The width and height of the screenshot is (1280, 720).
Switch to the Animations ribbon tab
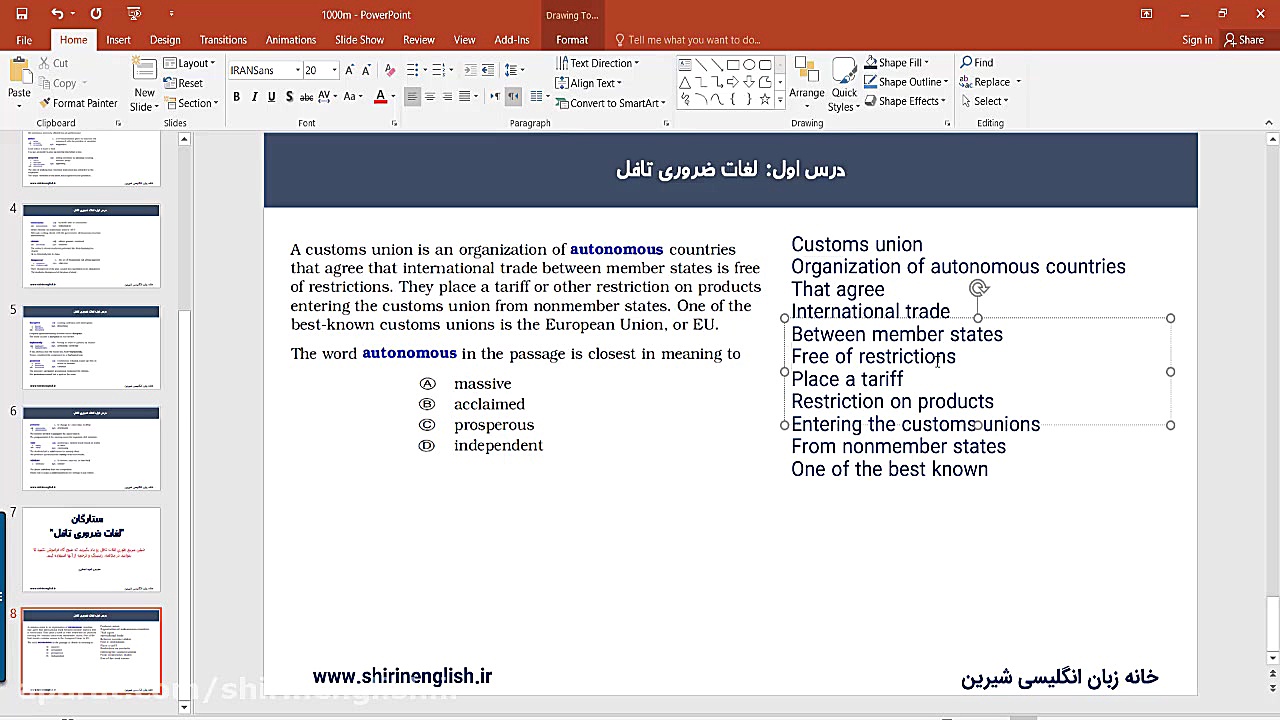(291, 40)
